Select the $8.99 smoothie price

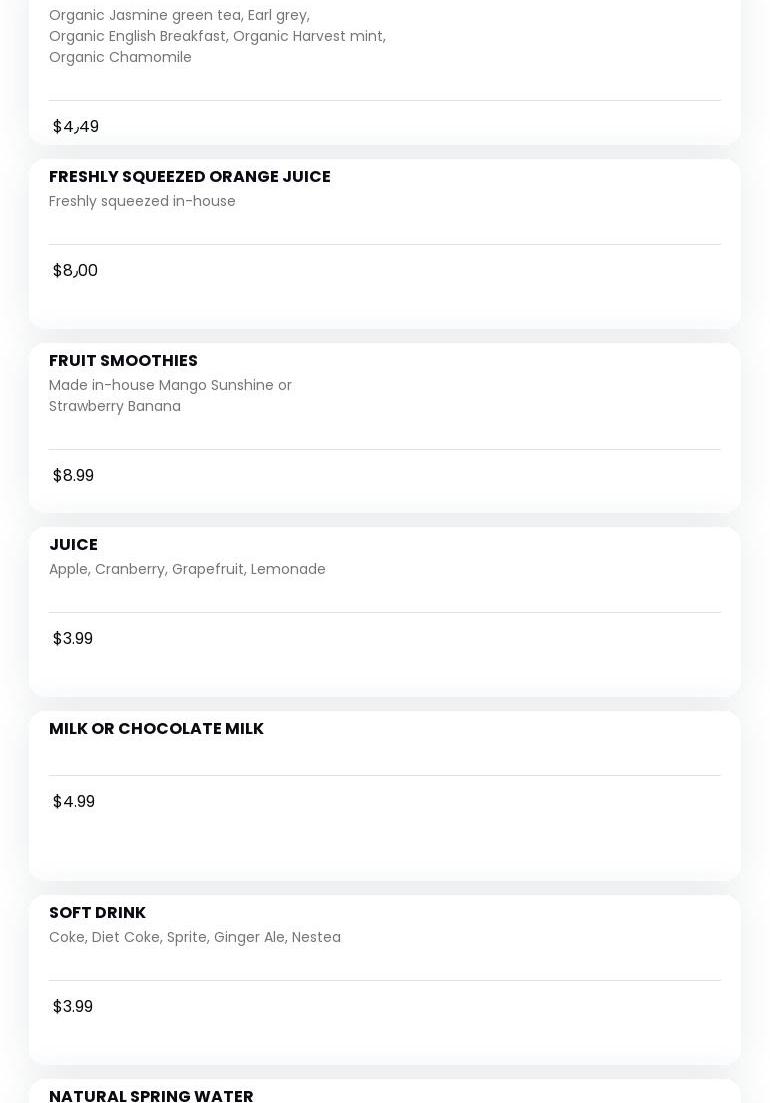(73, 476)
